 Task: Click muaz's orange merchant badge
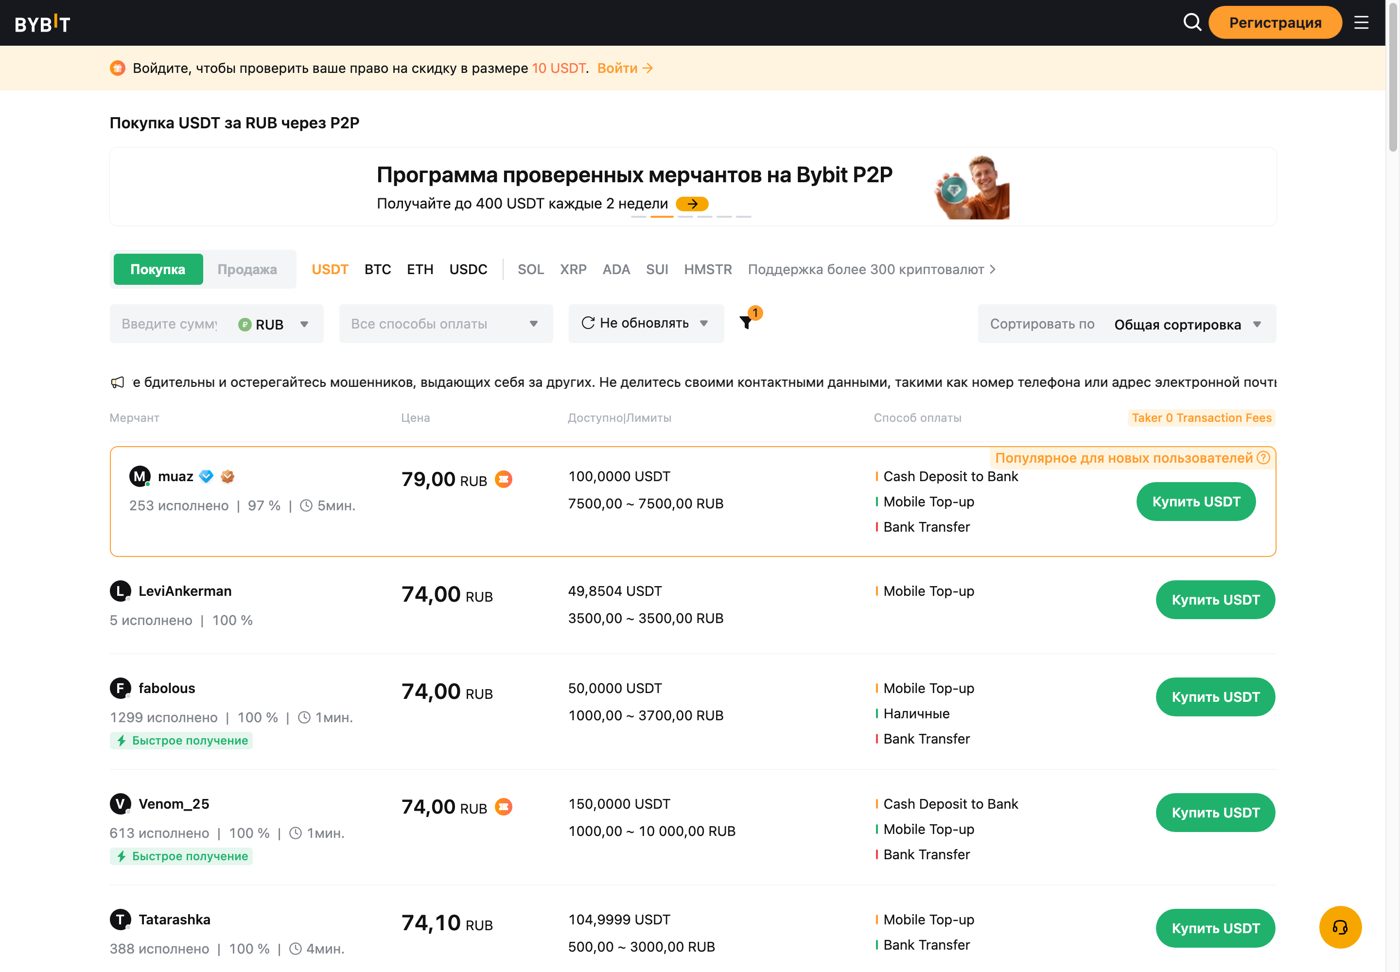(x=228, y=476)
